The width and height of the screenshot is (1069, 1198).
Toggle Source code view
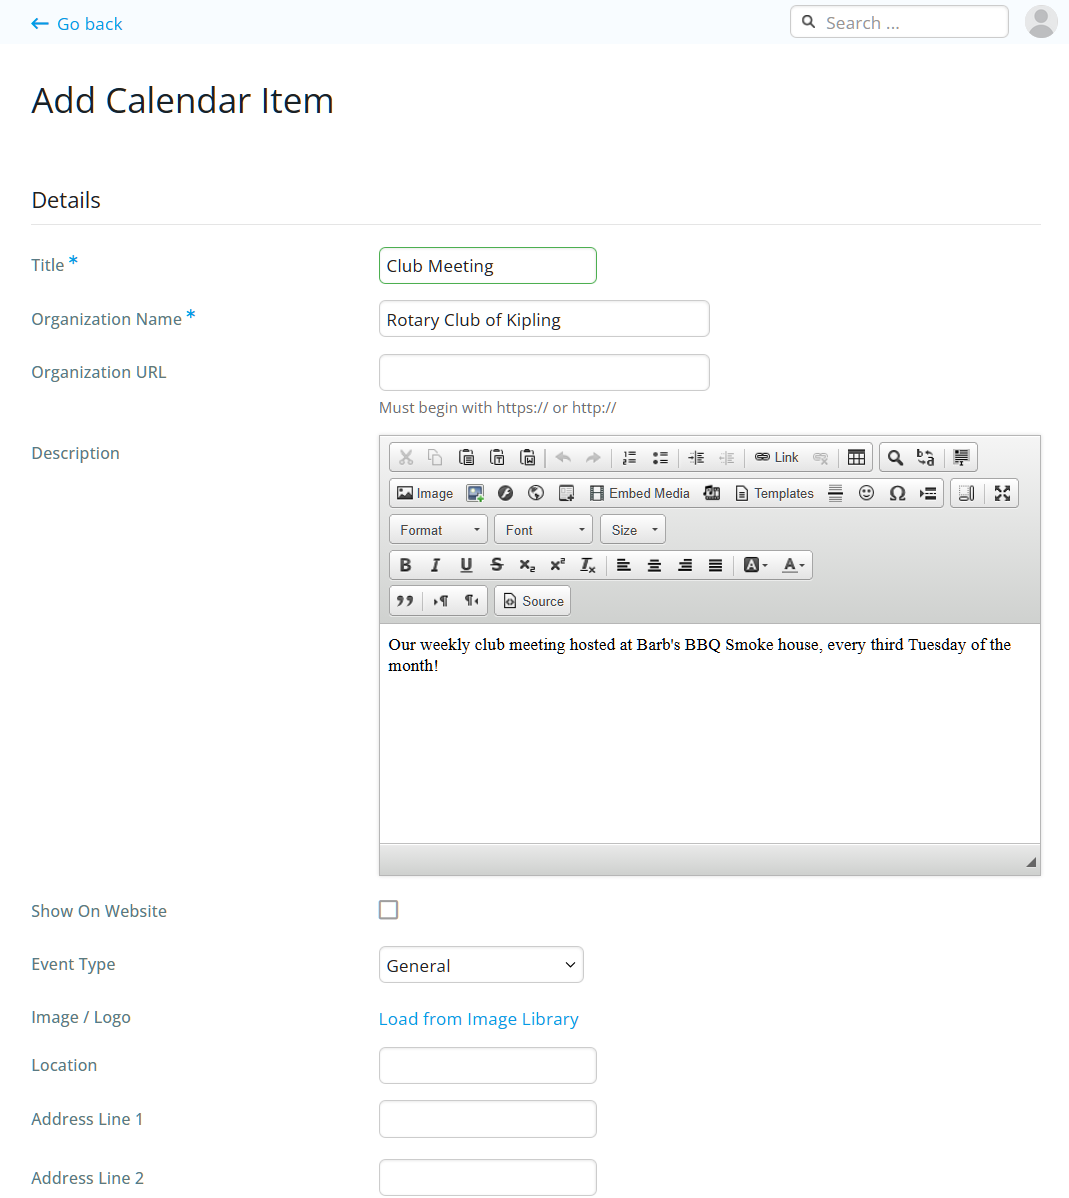[x=533, y=601]
